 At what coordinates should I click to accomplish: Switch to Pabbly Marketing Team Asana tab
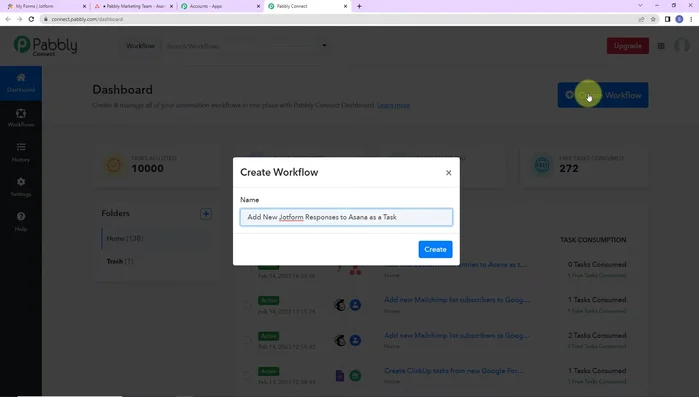click(x=134, y=6)
